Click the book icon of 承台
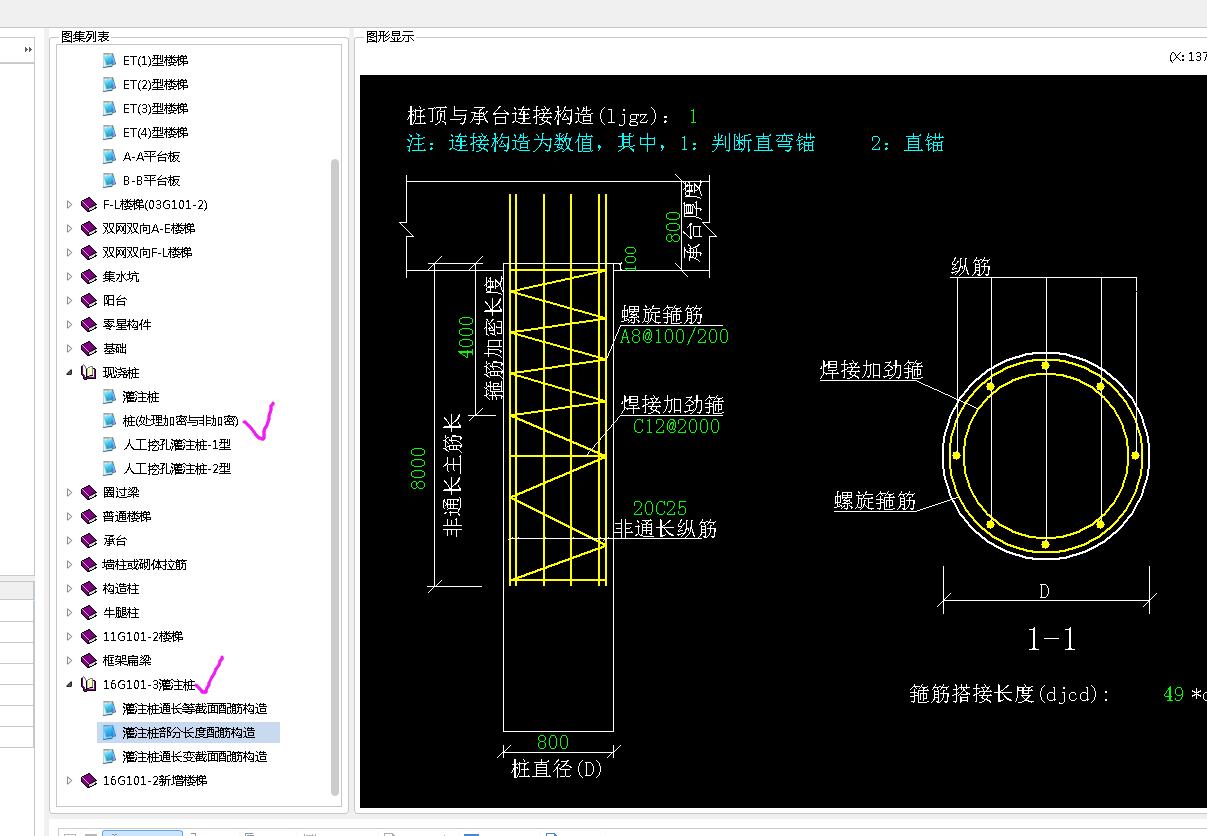The height and width of the screenshot is (836, 1207). pos(89,540)
